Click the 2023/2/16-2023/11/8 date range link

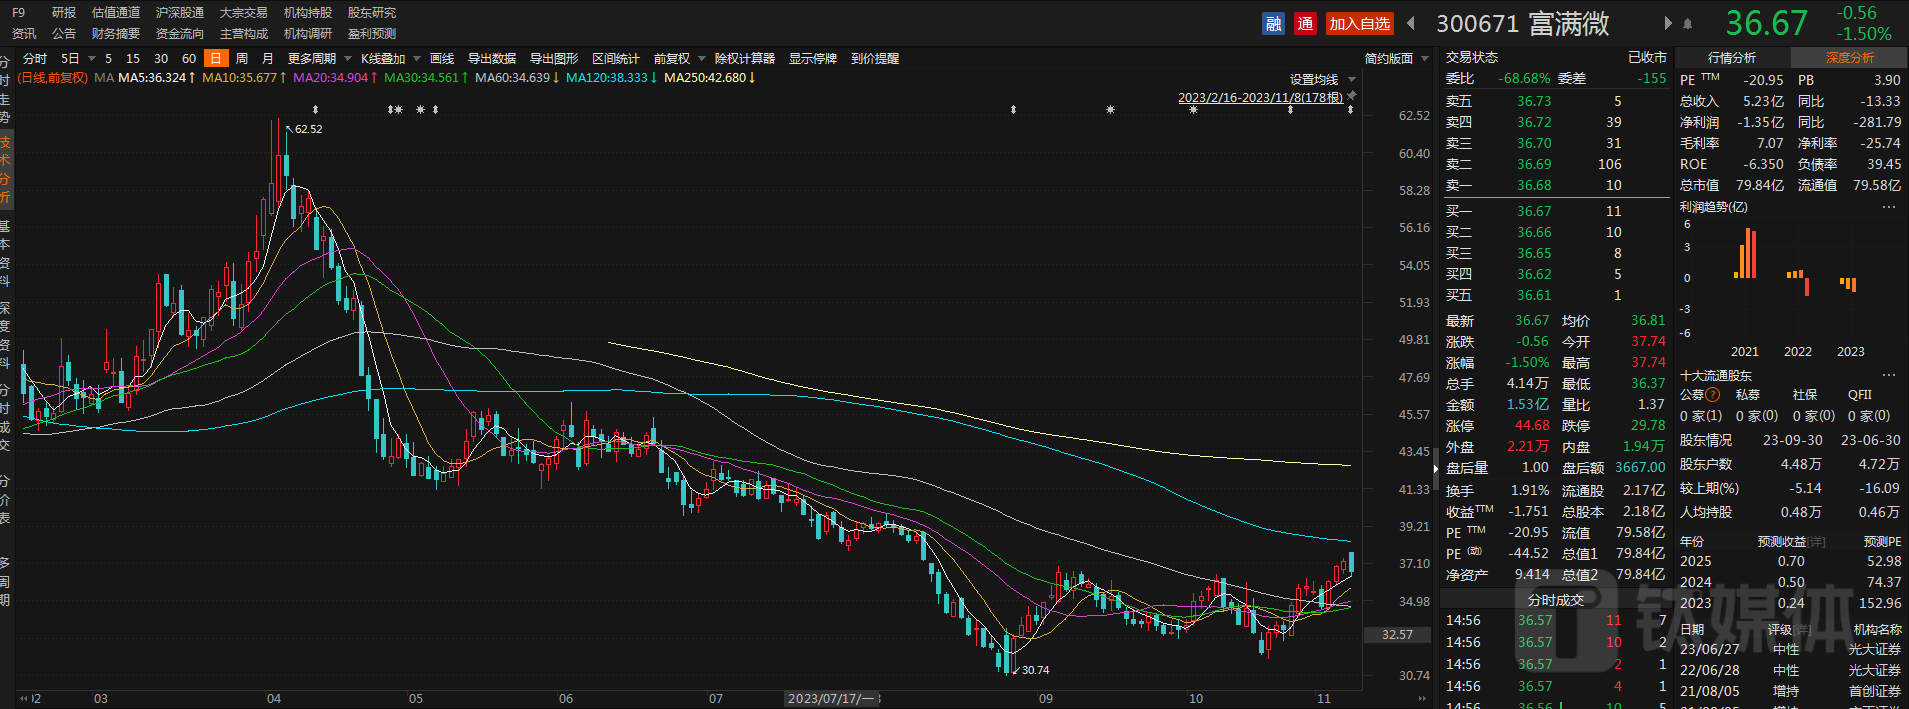[x=1260, y=98]
